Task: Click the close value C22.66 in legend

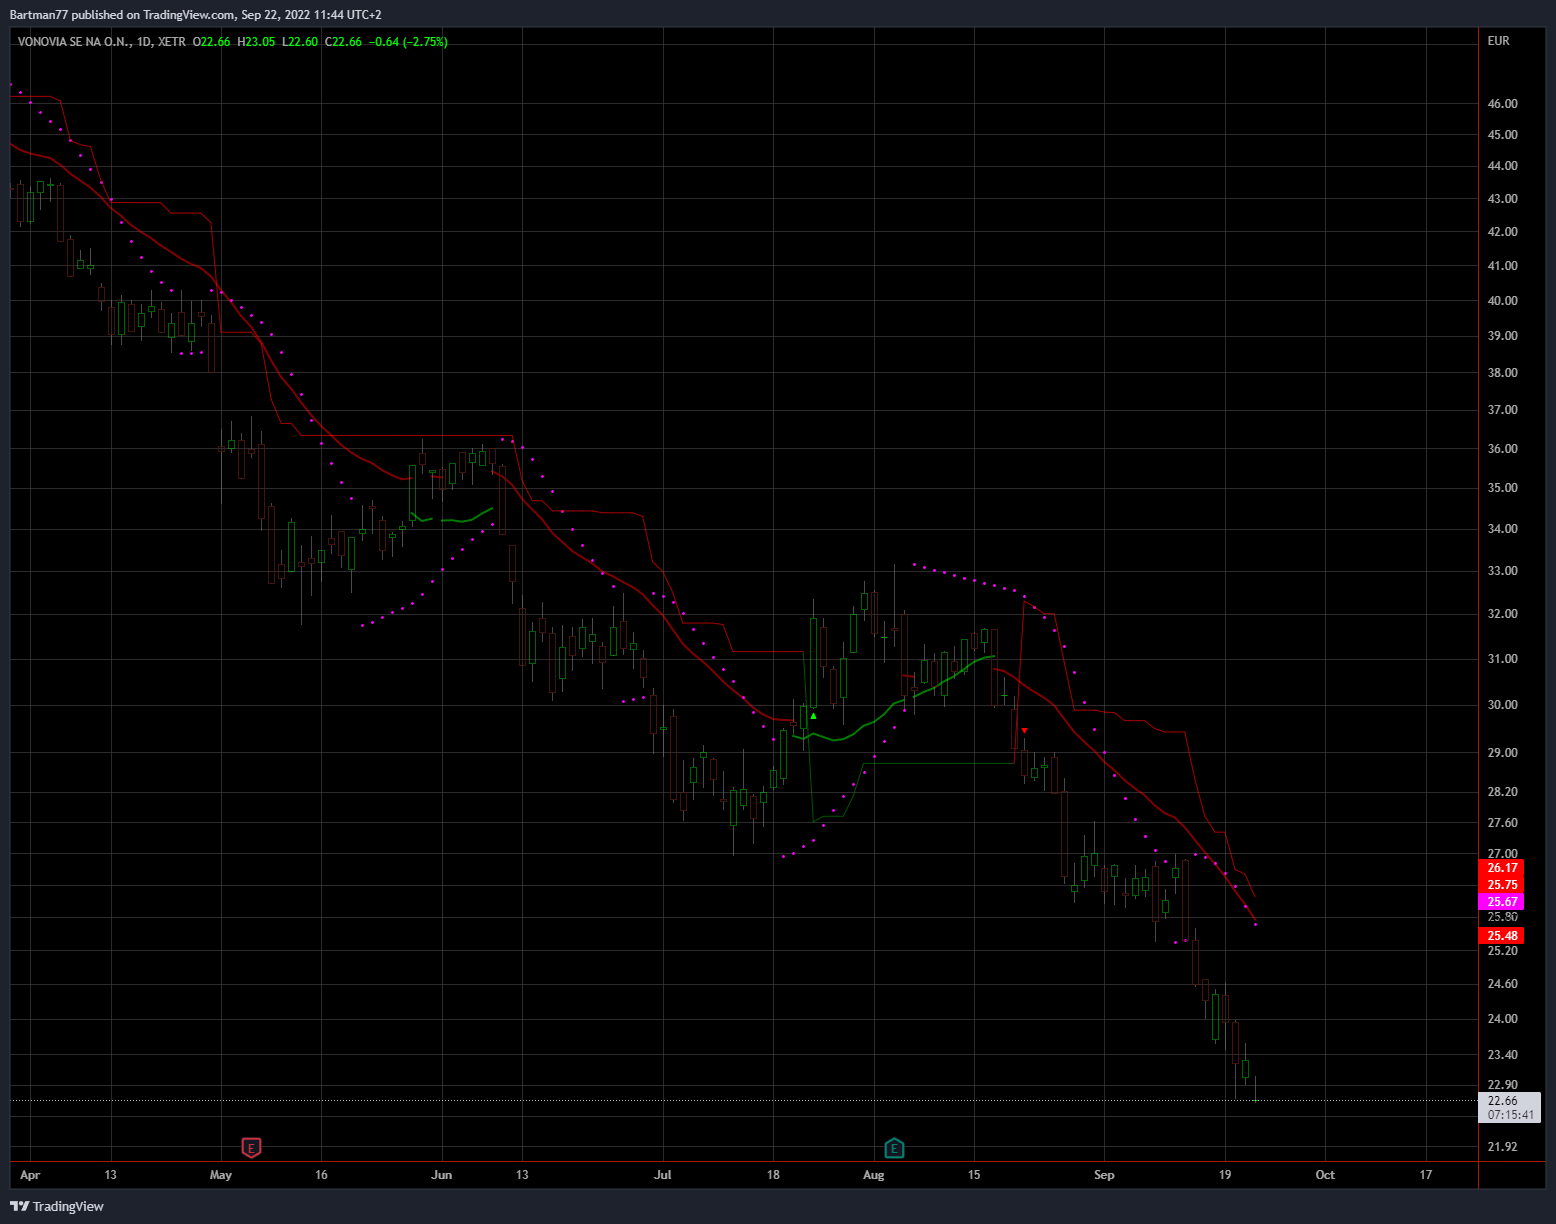Action: coord(344,42)
